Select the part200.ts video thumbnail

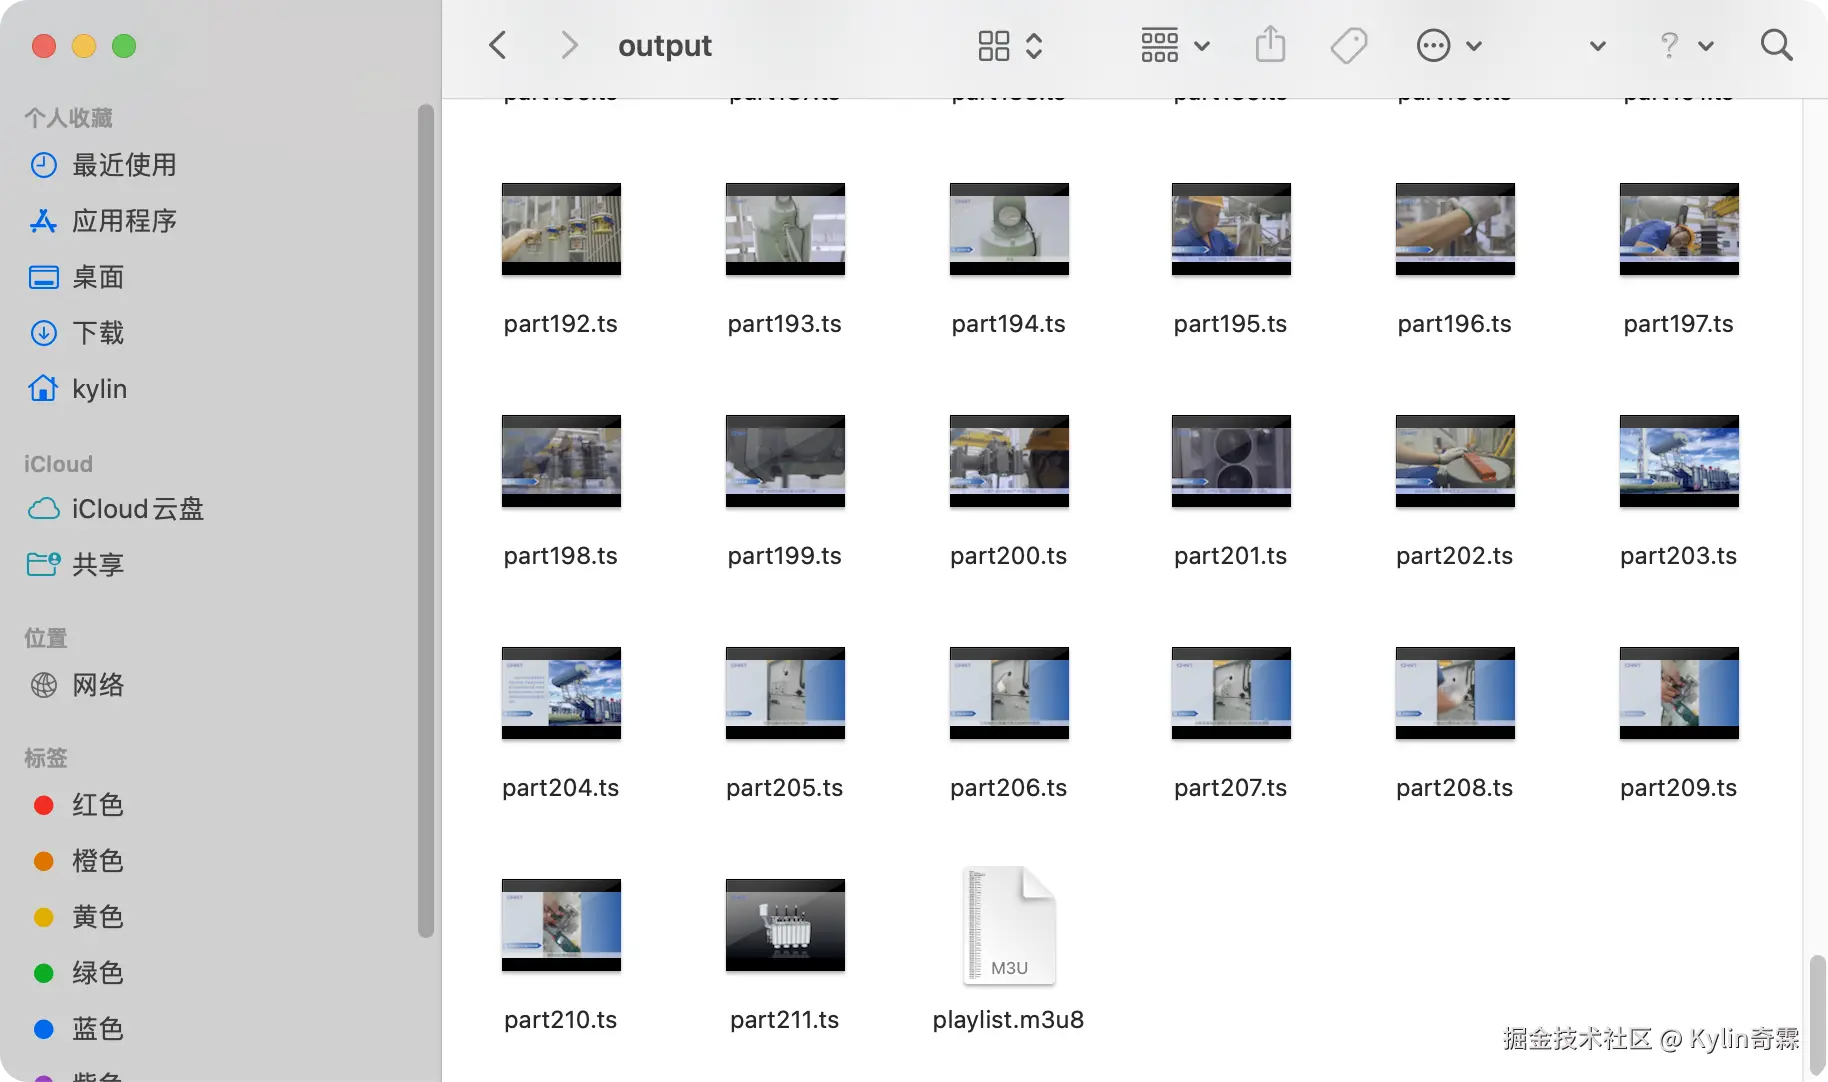coord(1009,461)
